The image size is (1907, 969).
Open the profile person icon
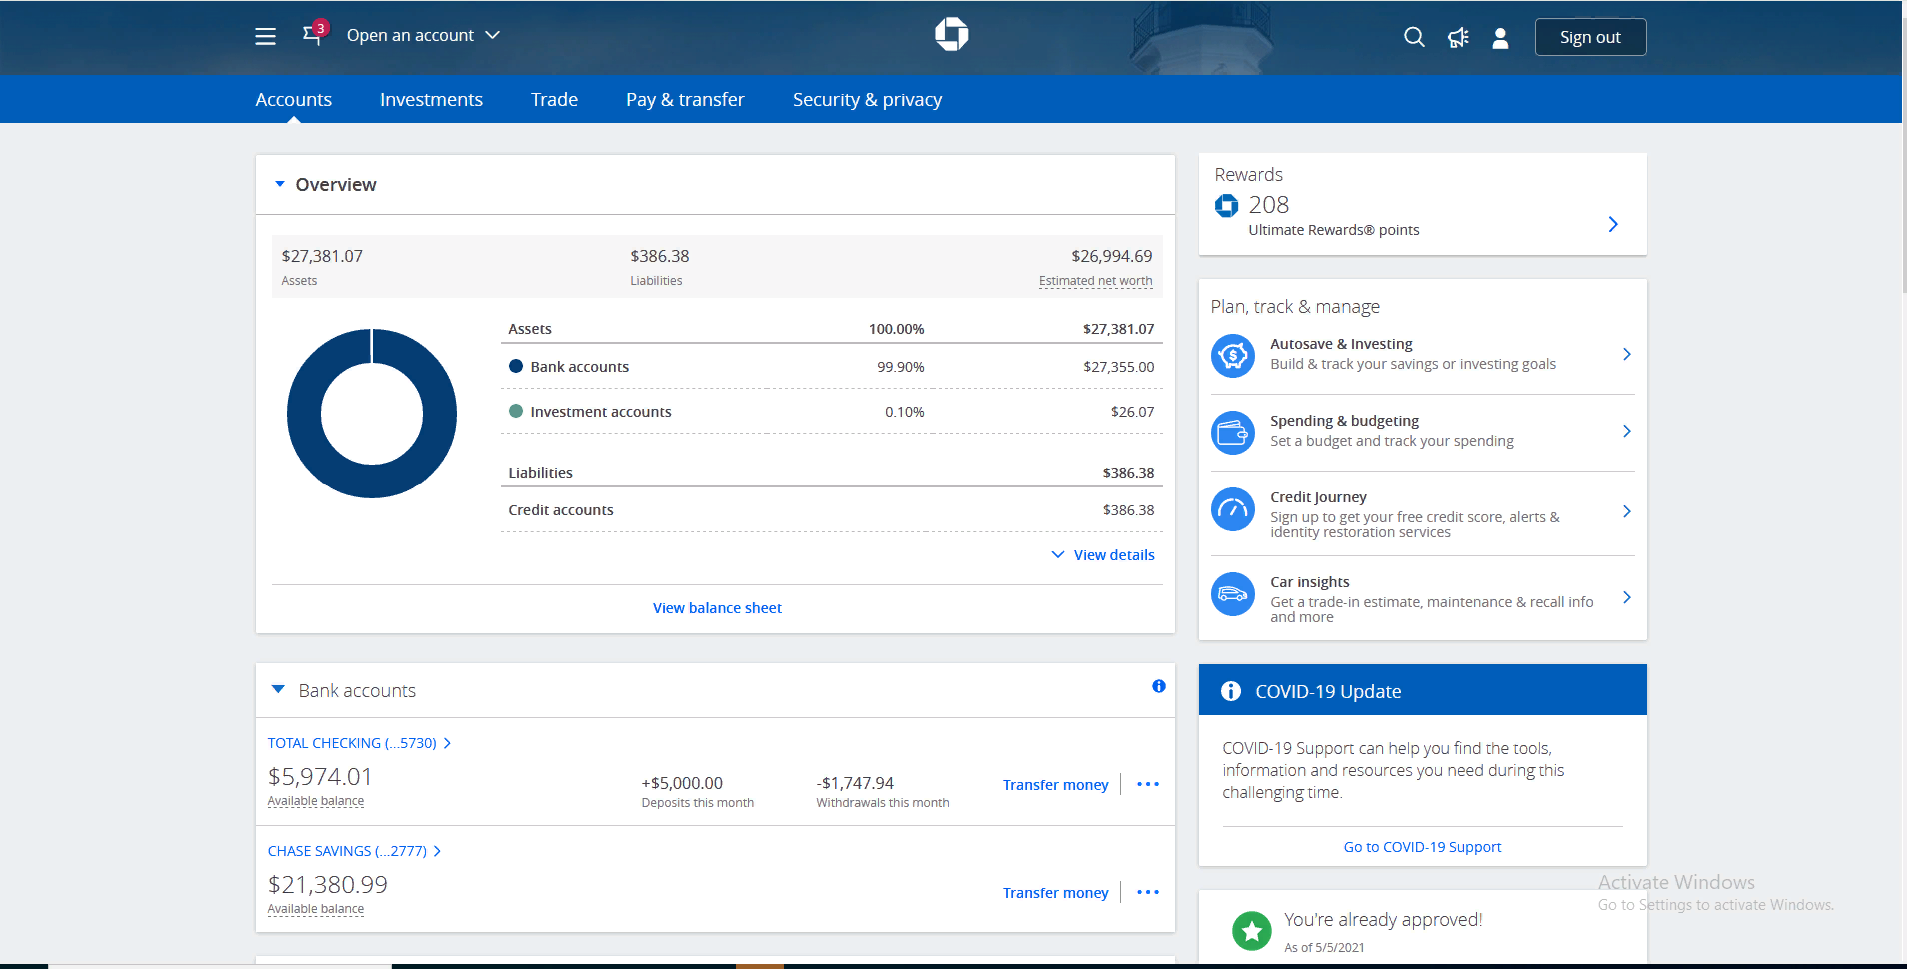click(1499, 38)
